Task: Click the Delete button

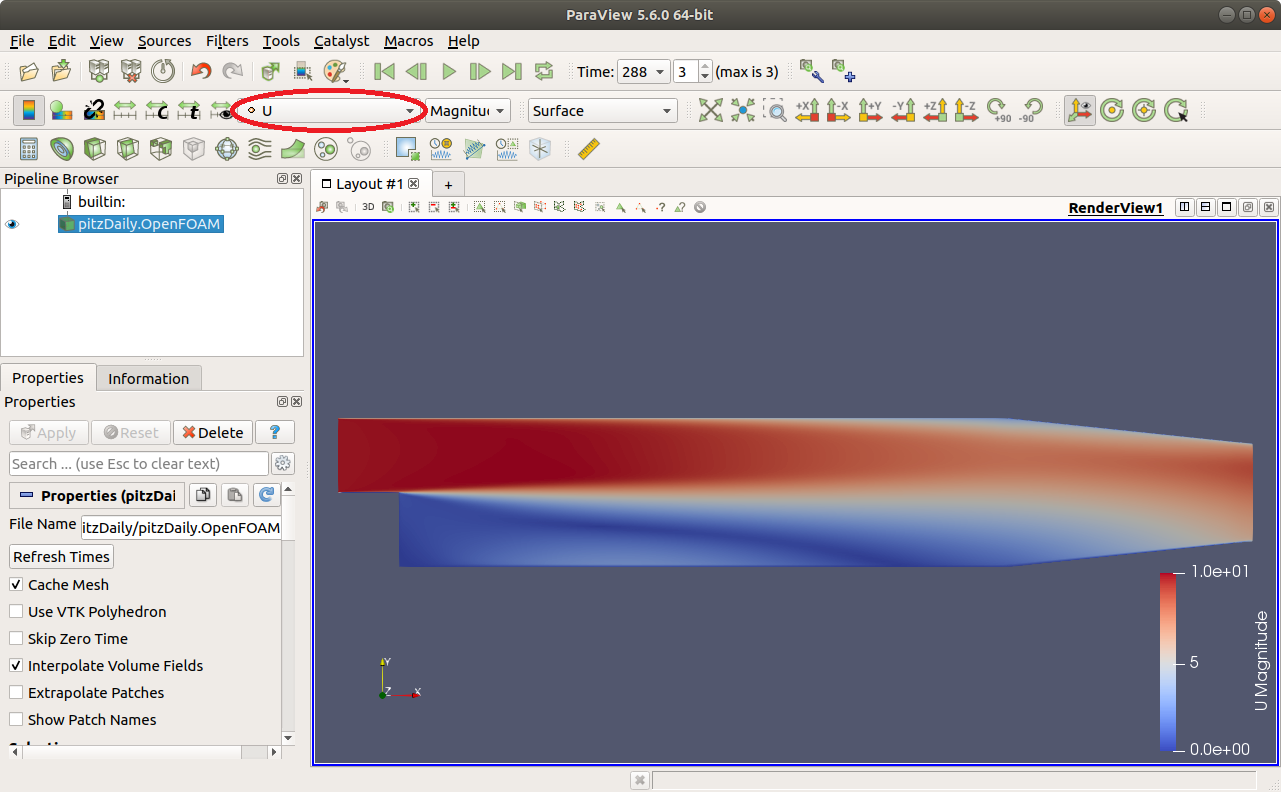Action: (x=213, y=432)
